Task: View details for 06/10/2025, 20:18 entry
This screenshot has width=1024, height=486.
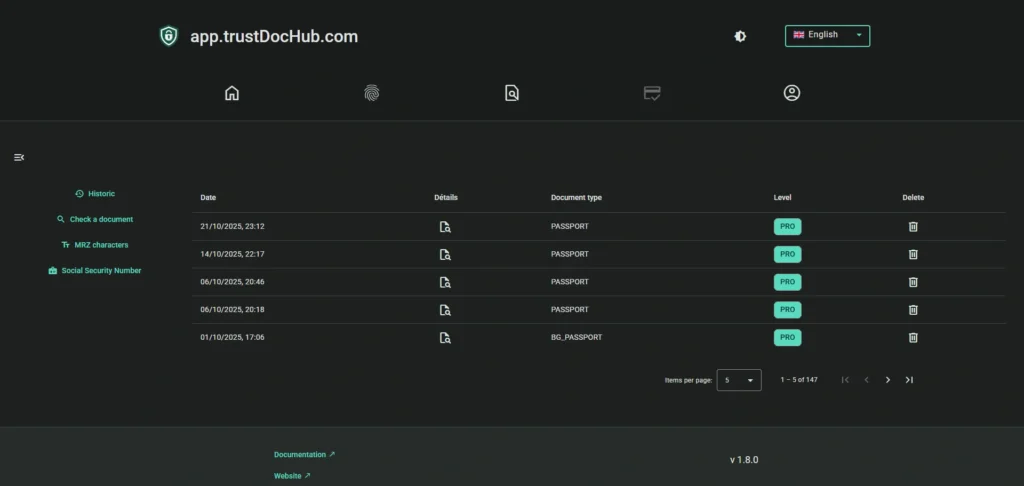Action: [x=445, y=310]
